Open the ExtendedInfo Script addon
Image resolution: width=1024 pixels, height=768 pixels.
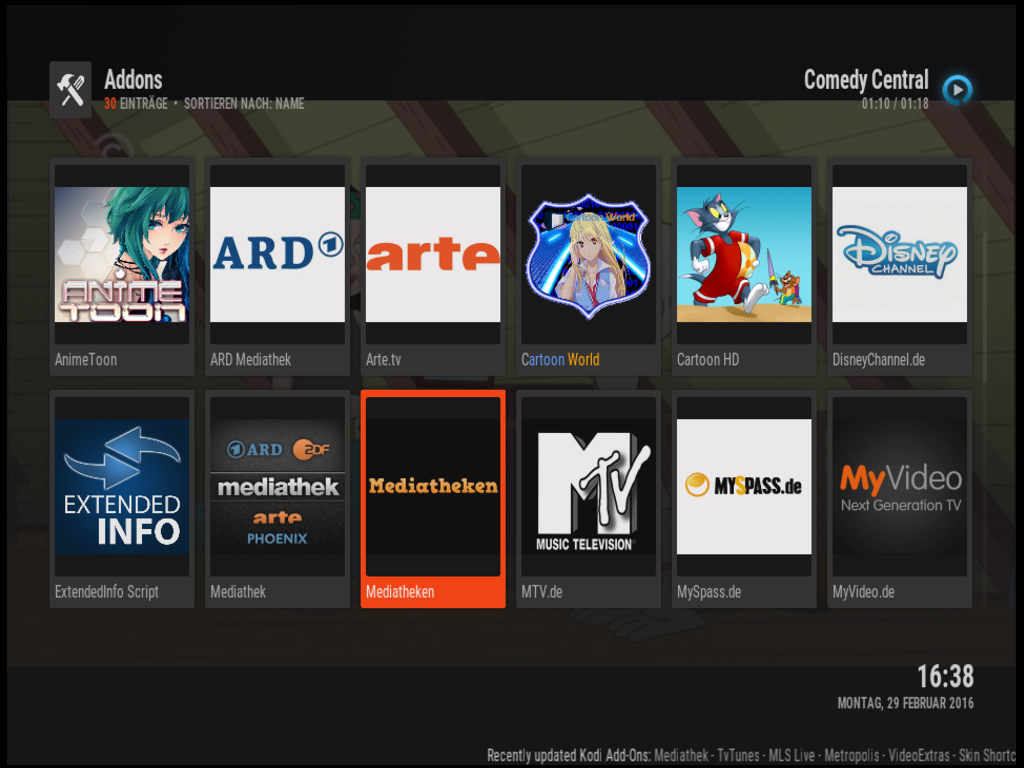coord(122,487)
